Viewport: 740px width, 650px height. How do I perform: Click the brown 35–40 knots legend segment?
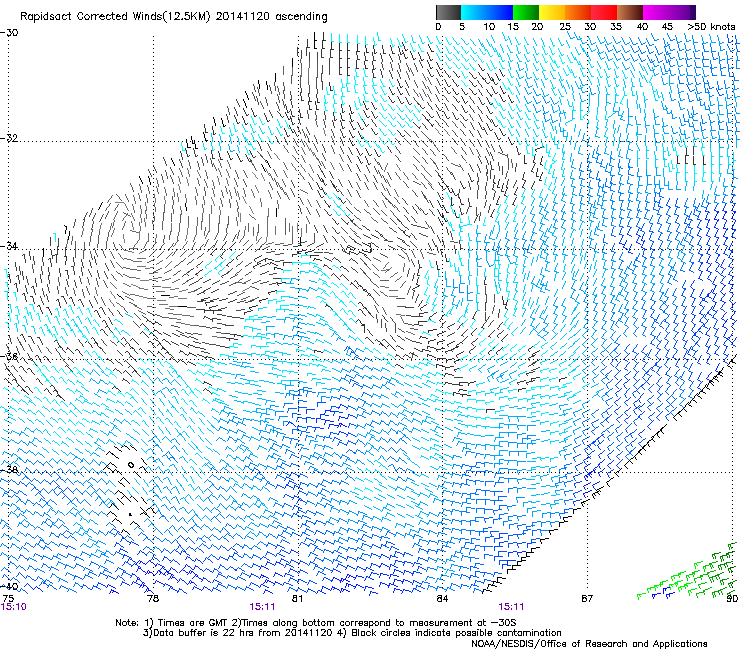click(630, 12)
